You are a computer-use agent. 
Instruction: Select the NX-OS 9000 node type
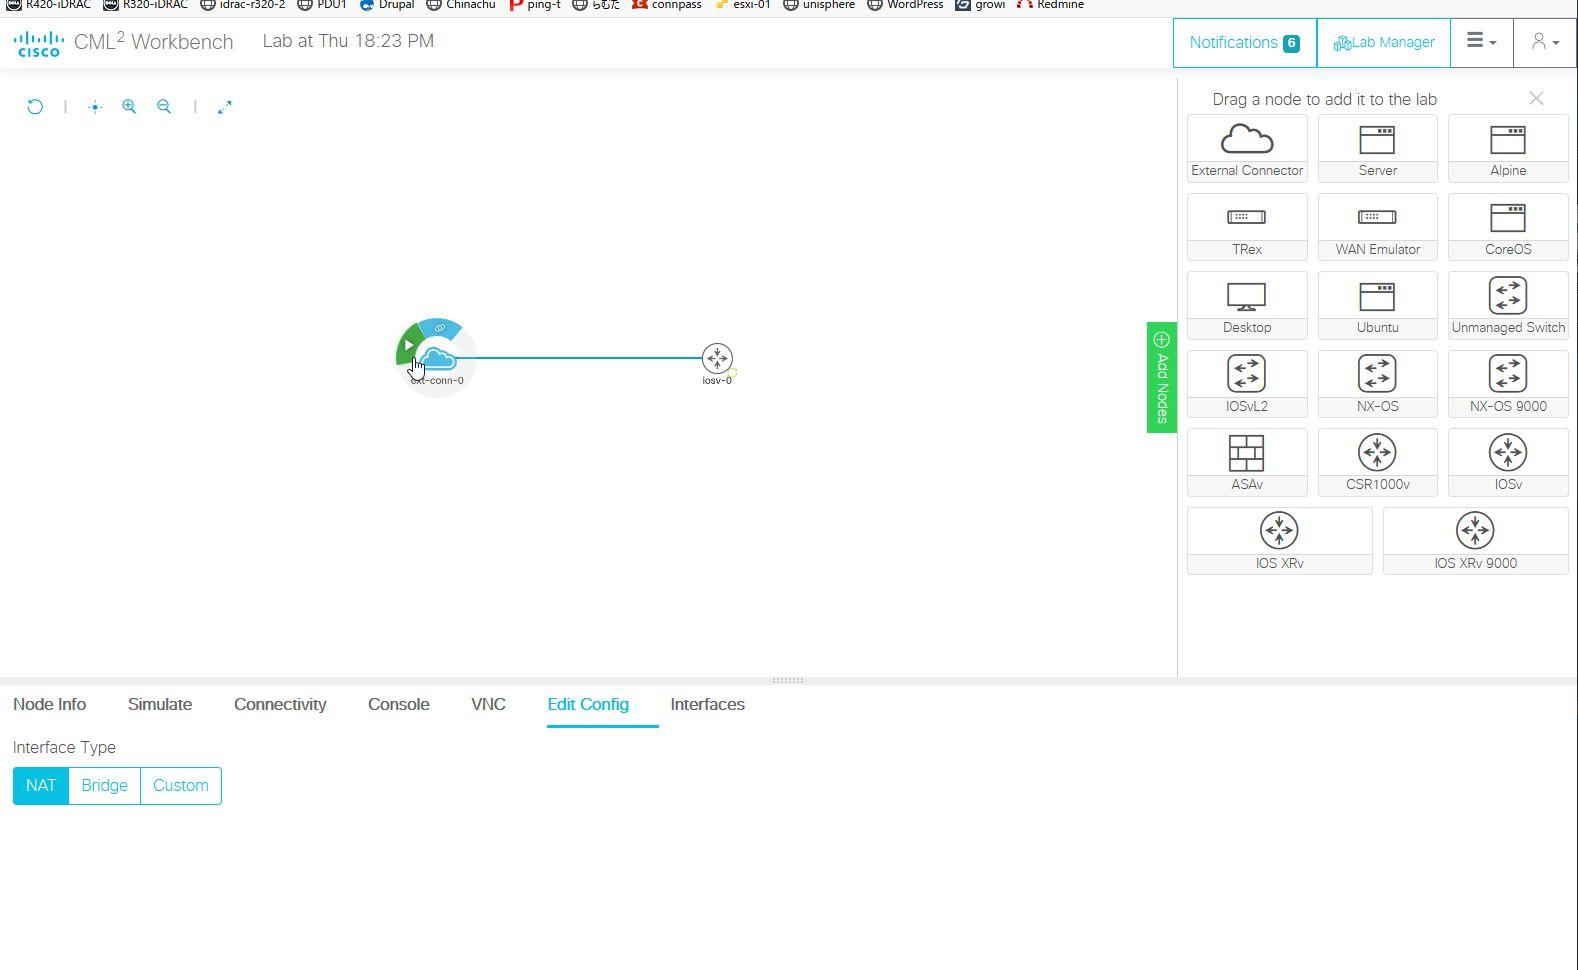point(1508,384)
